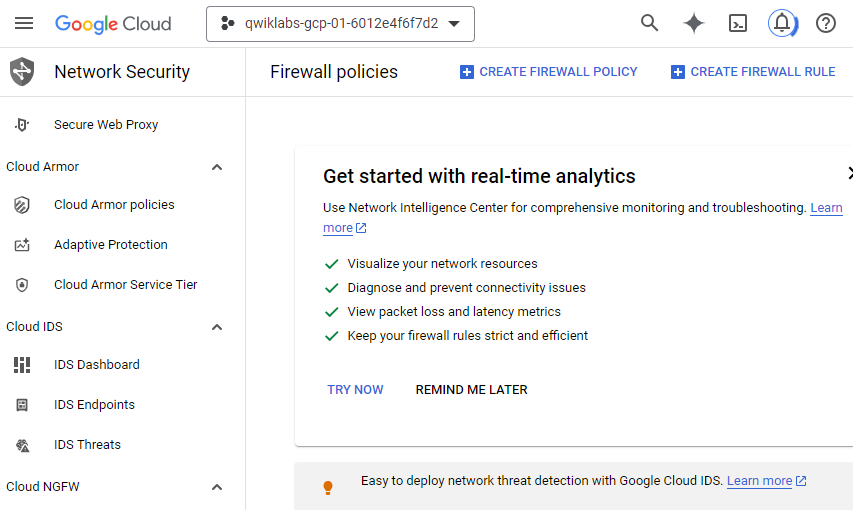This screenshot has height=510, width=853.
Task: Click the Network Security shield icon
Action: point(22,71)
